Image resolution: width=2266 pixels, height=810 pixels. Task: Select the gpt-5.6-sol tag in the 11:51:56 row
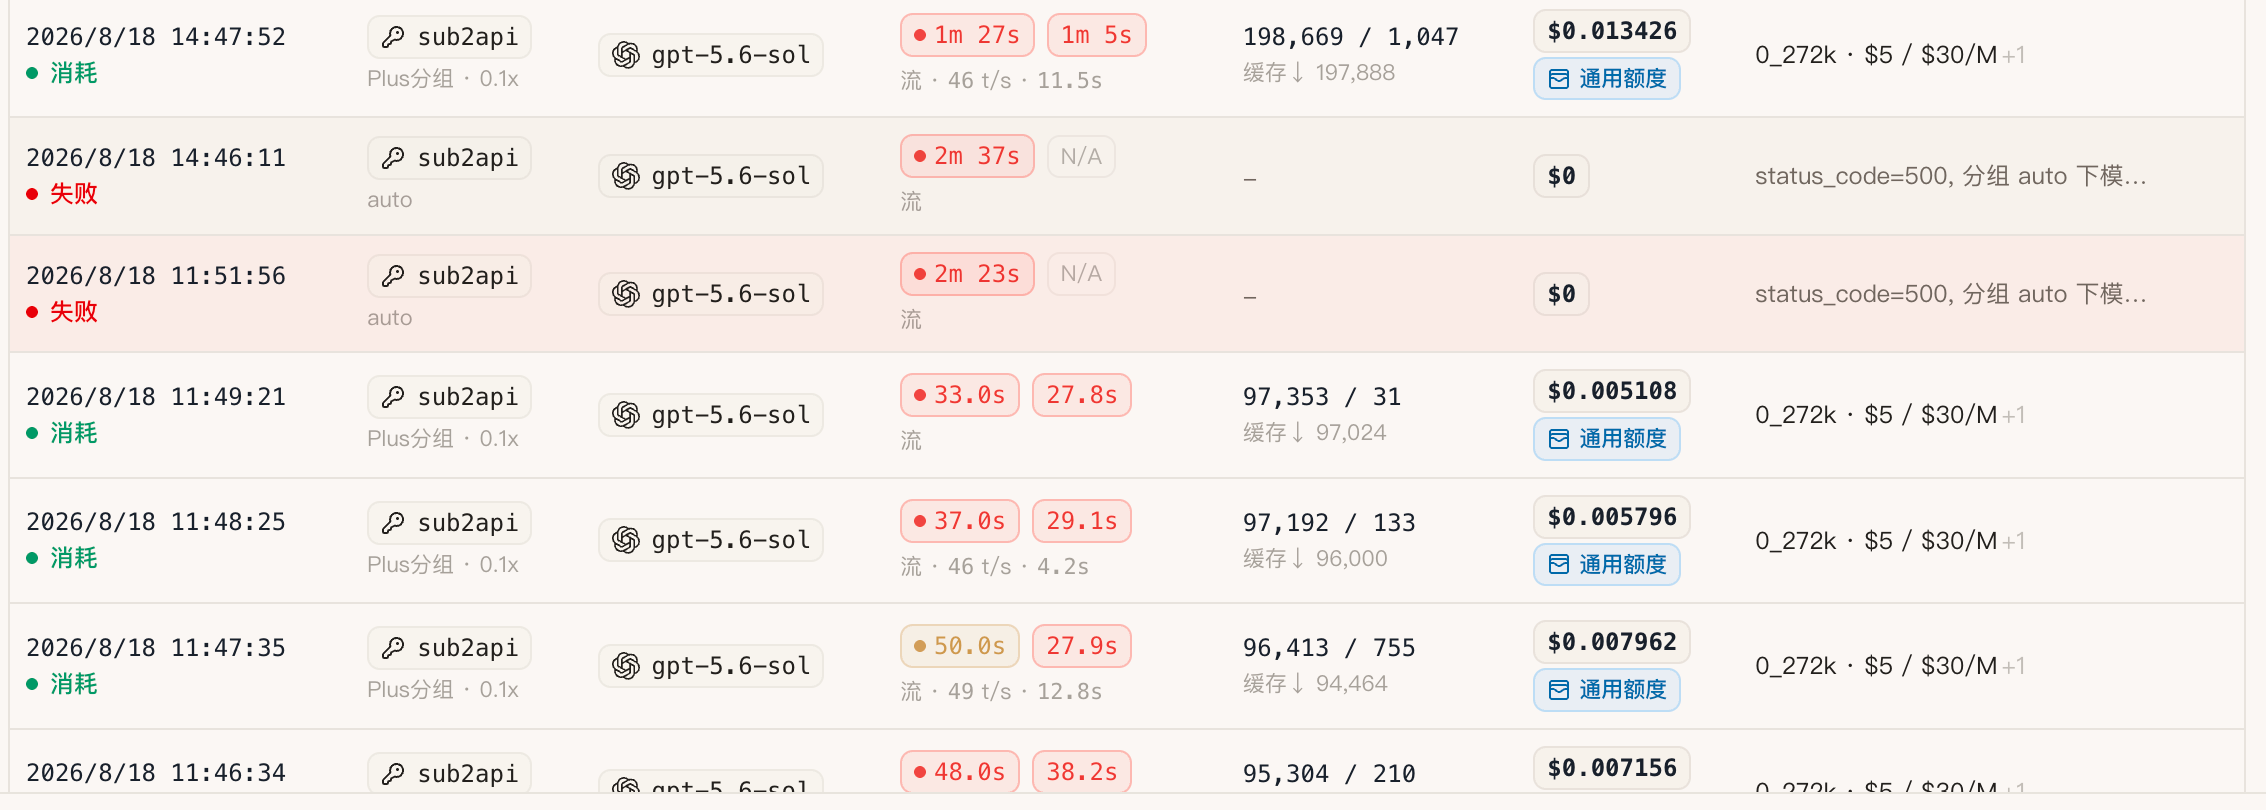point(711,294)
